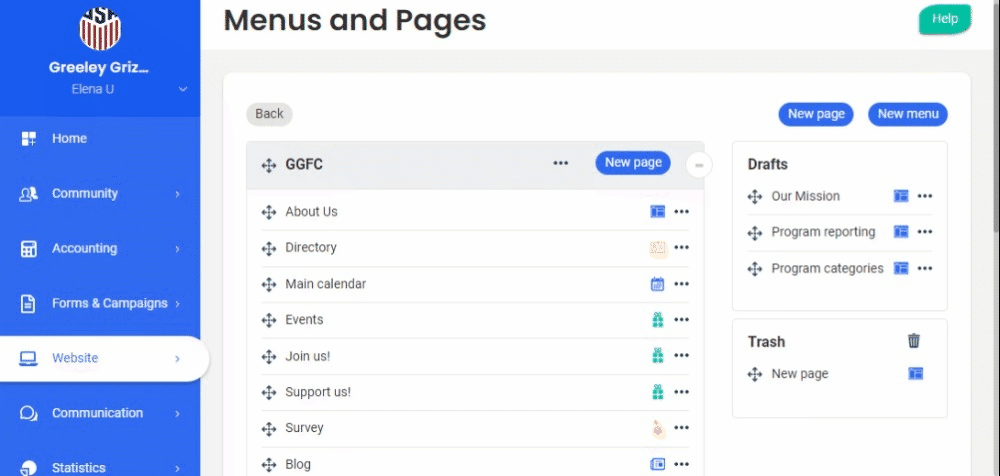Open the Main calendar options ellipsis
The image size is (1000, 476).
(x=682, y=284)
